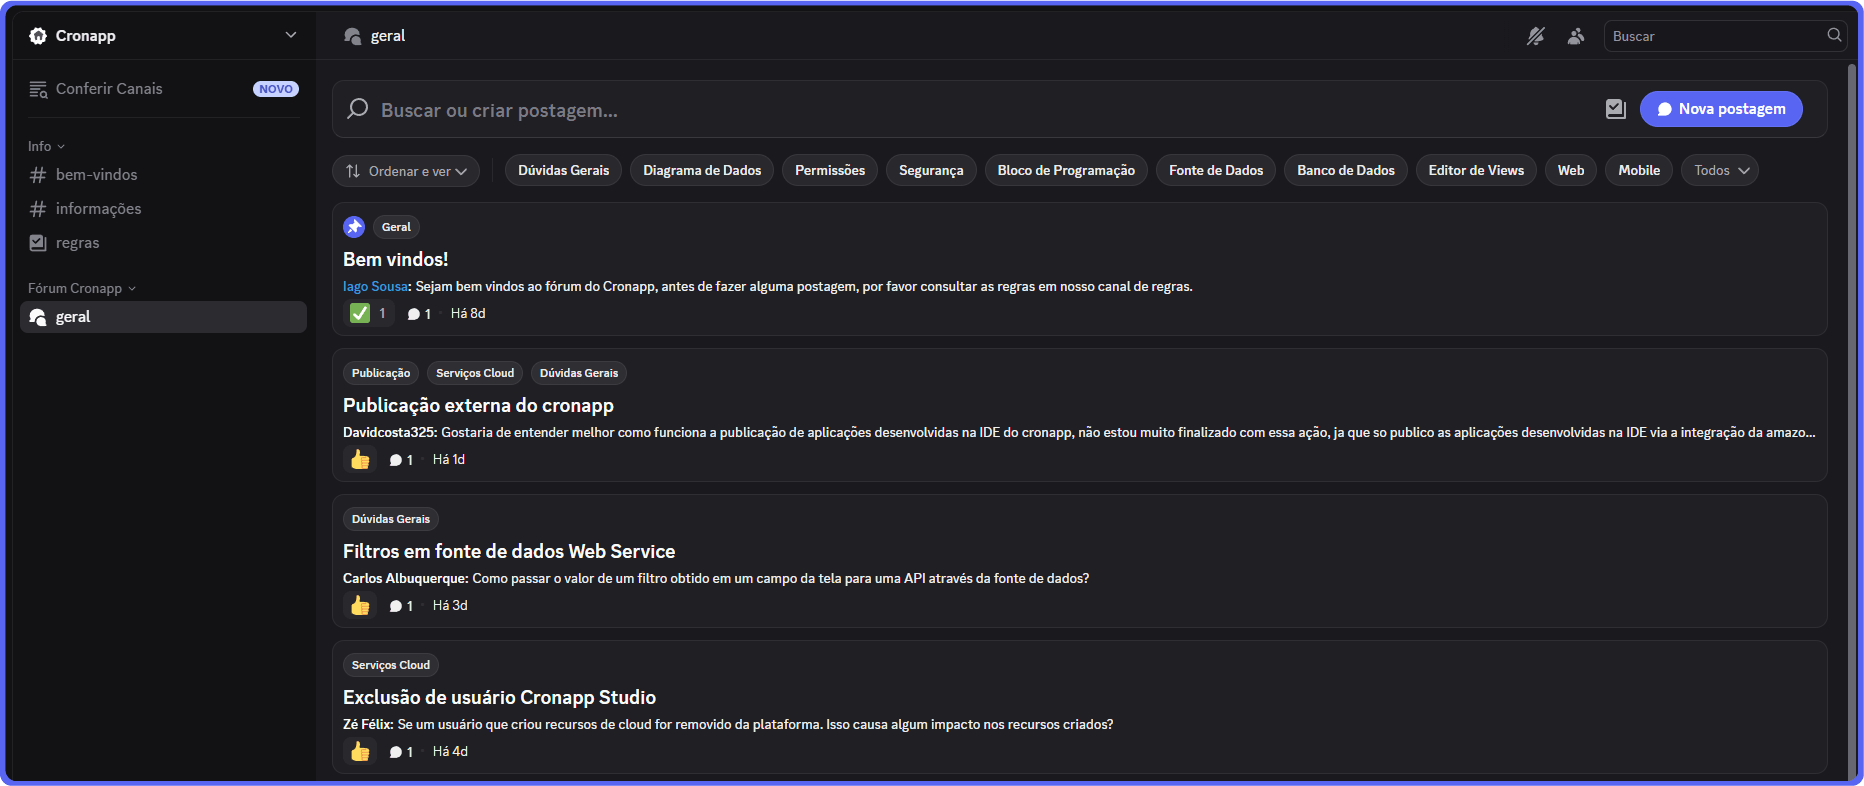Click the Há 1d timestamp text
This screenshot has width=1864, height=786.
click(x=449, y=459)
